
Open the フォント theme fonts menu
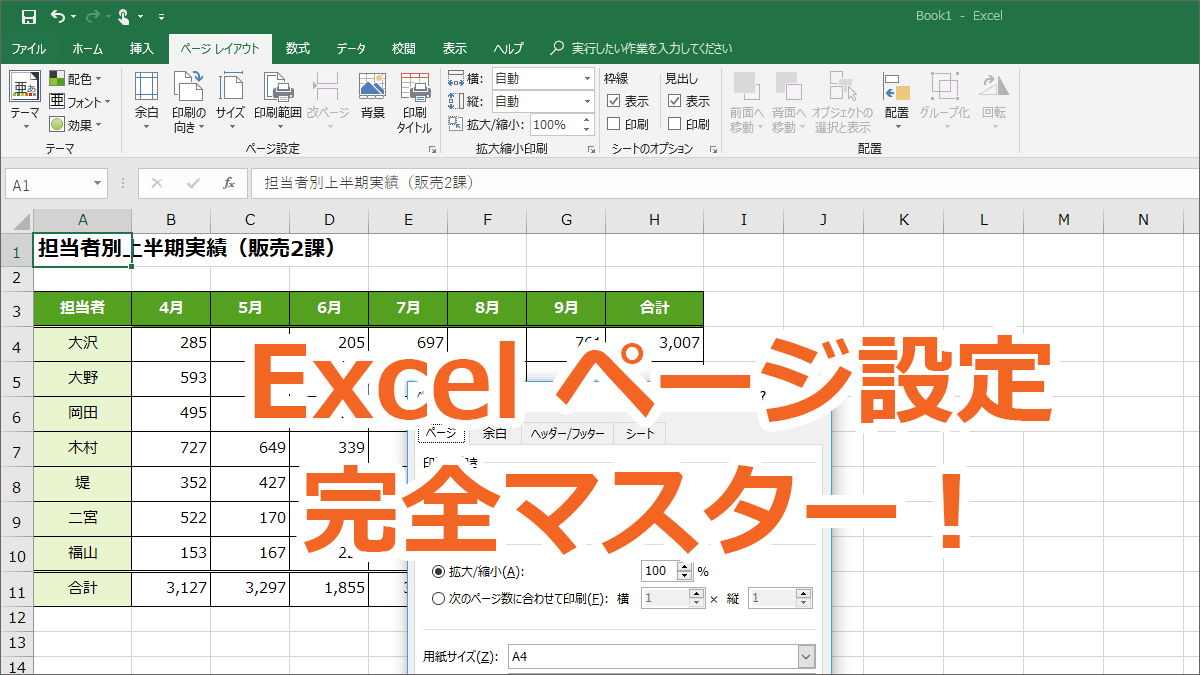(79, 102)
